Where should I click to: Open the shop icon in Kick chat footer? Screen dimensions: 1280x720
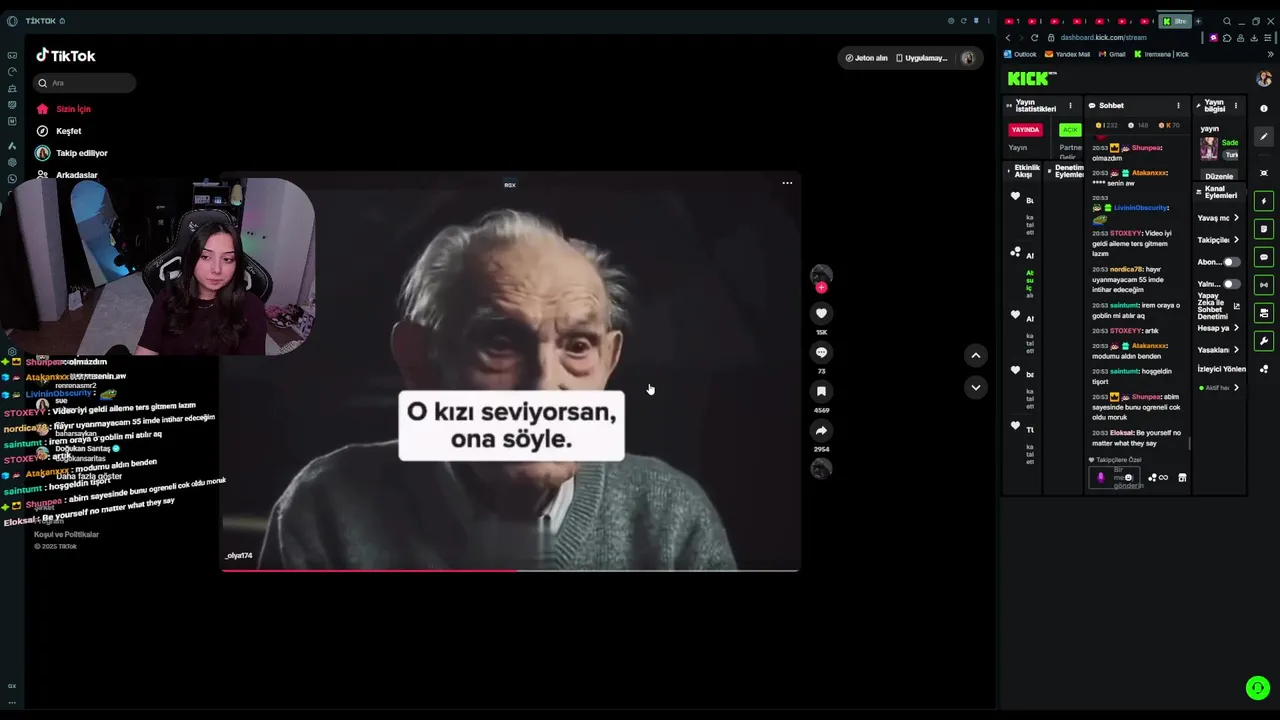(1182, 478)
